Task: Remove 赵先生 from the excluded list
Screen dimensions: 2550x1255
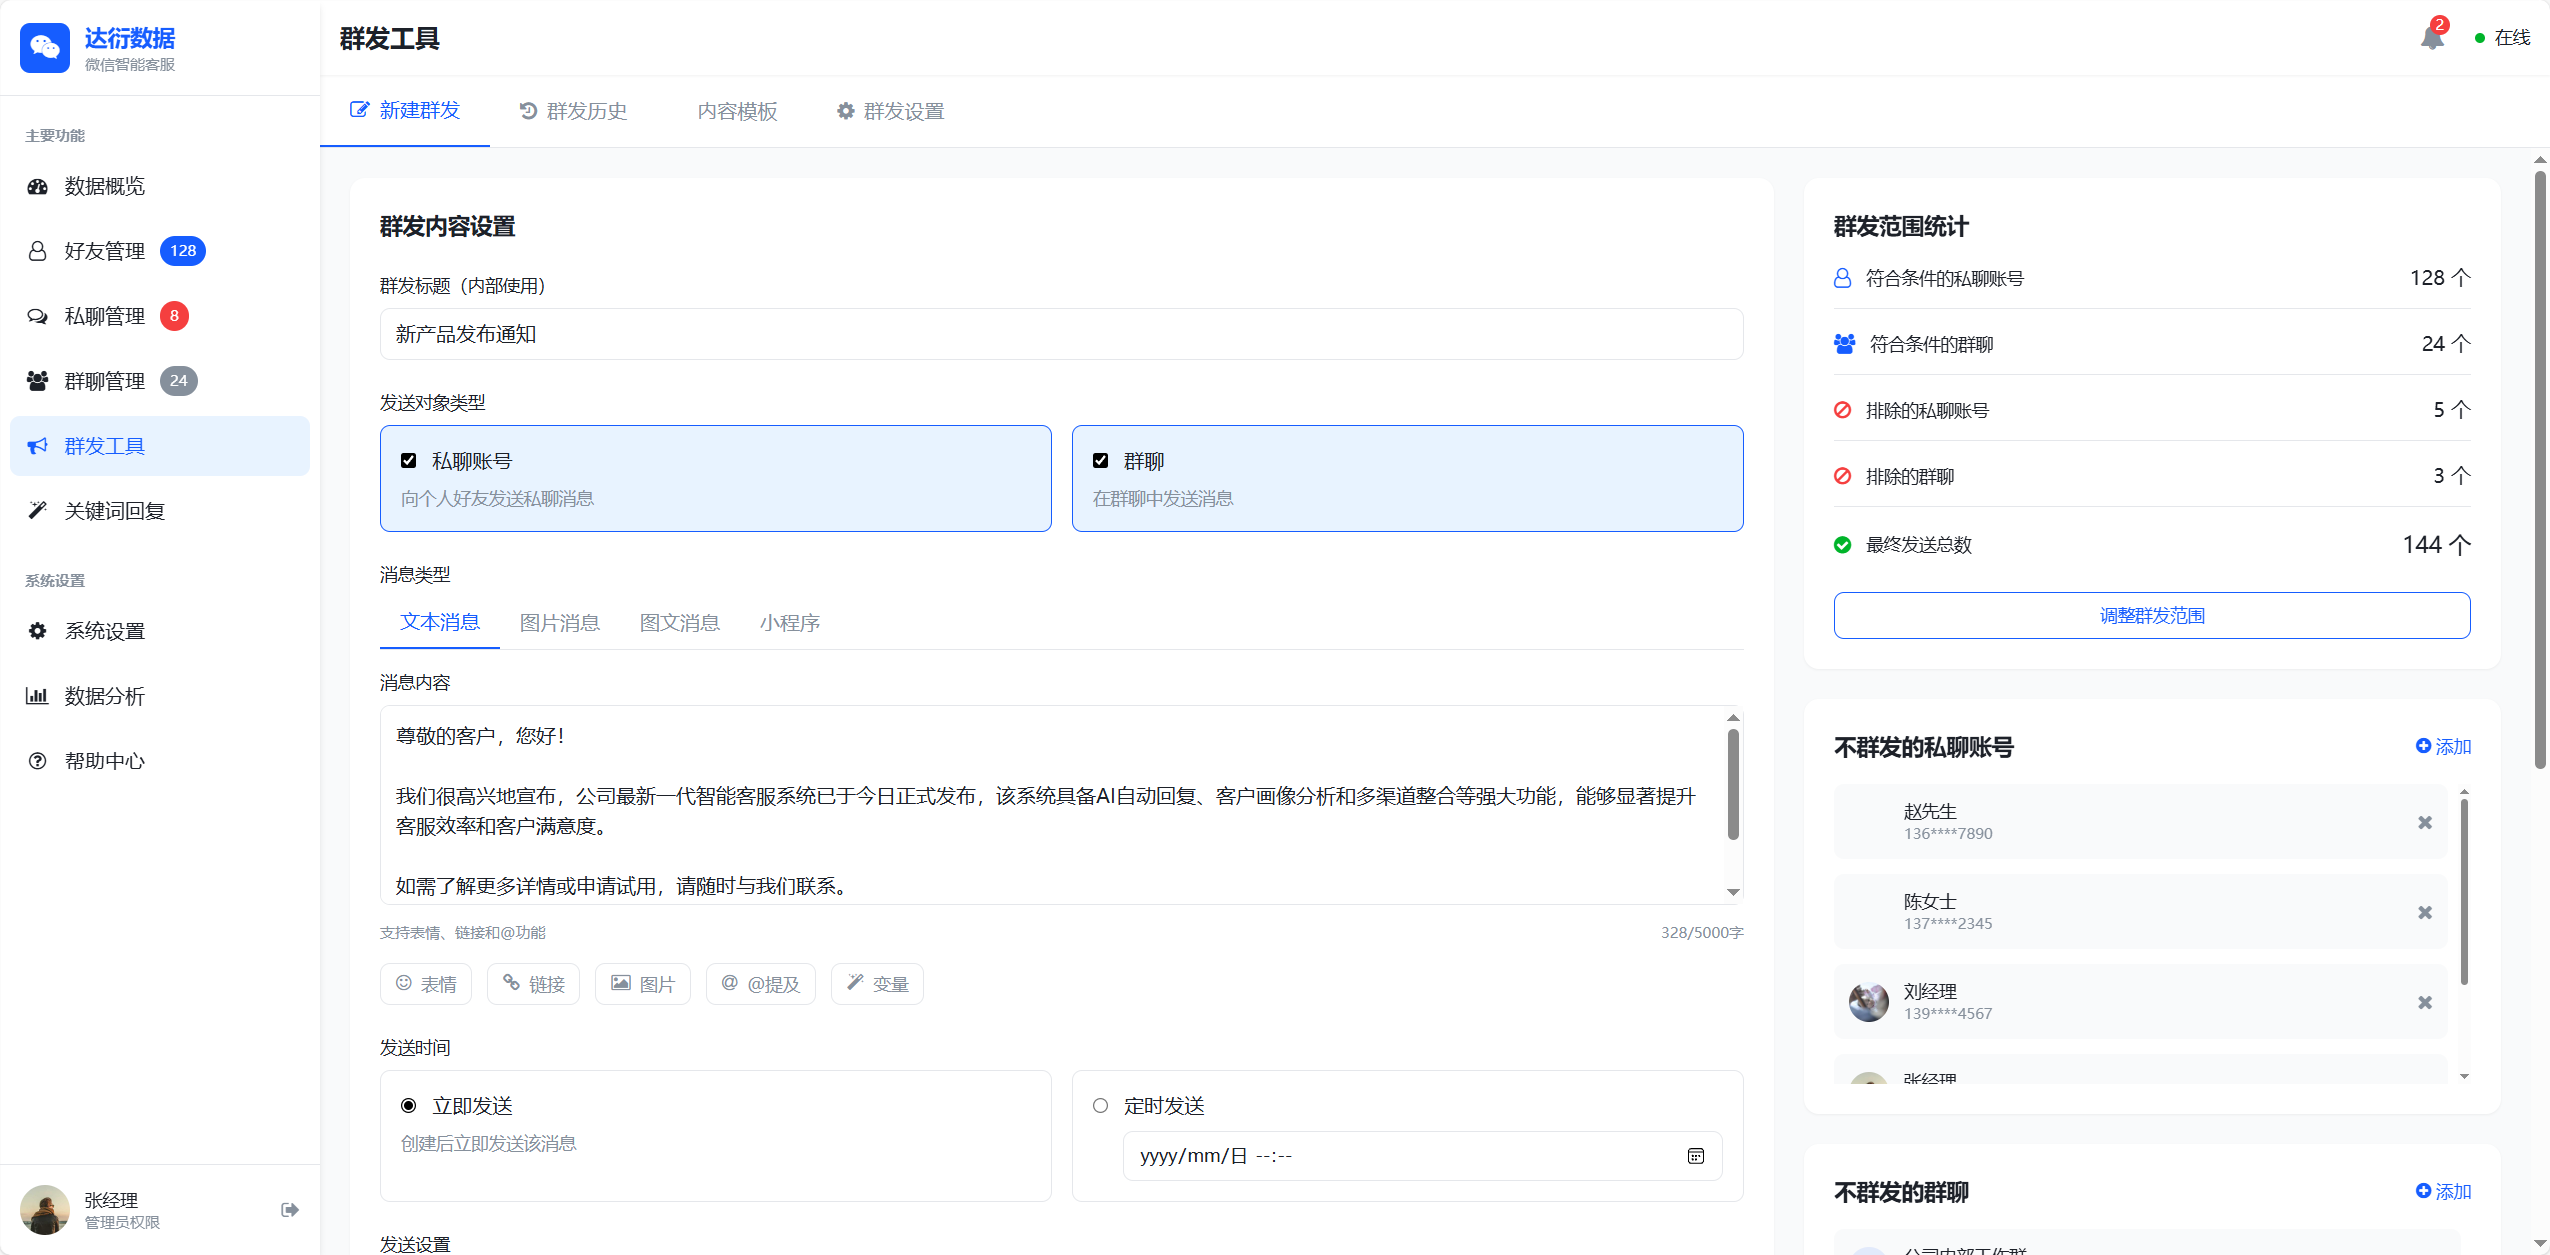Action: pyautogui.click(x=2423, y=822)
